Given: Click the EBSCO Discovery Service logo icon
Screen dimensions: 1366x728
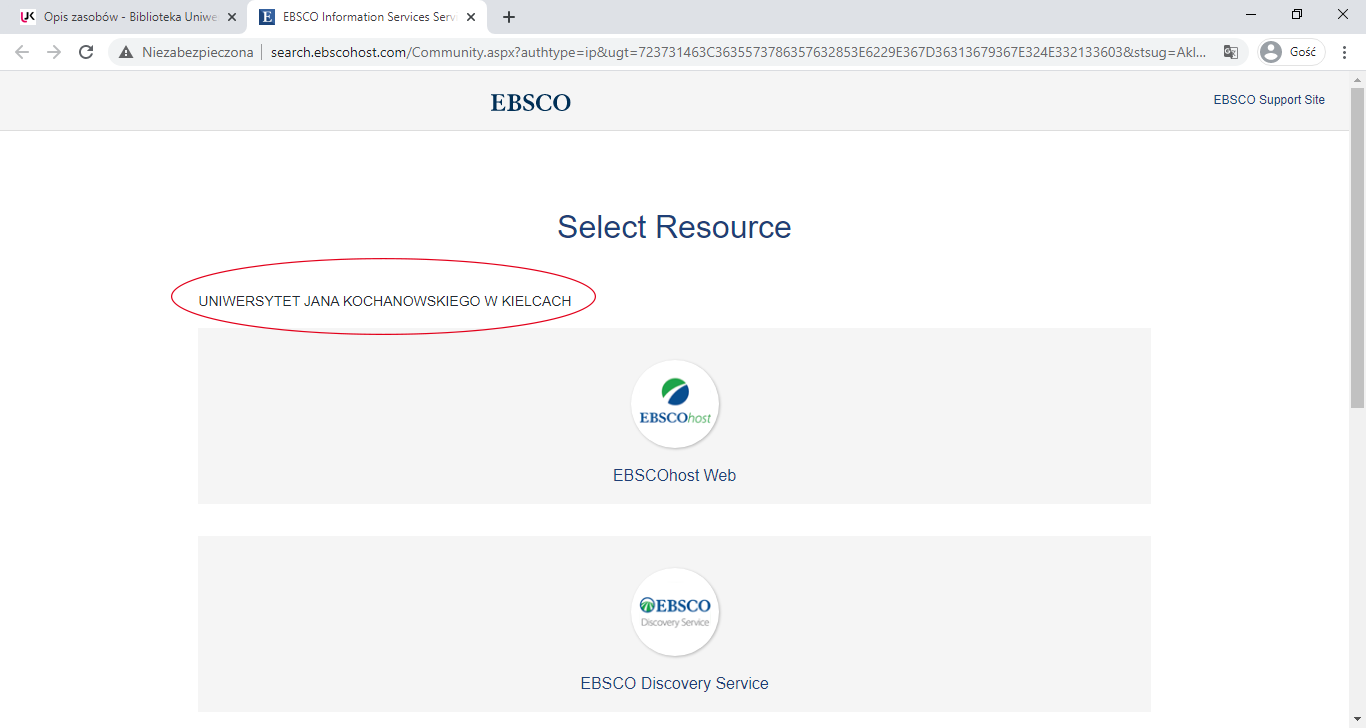Looking at the screenshot, I should point(675,612).
